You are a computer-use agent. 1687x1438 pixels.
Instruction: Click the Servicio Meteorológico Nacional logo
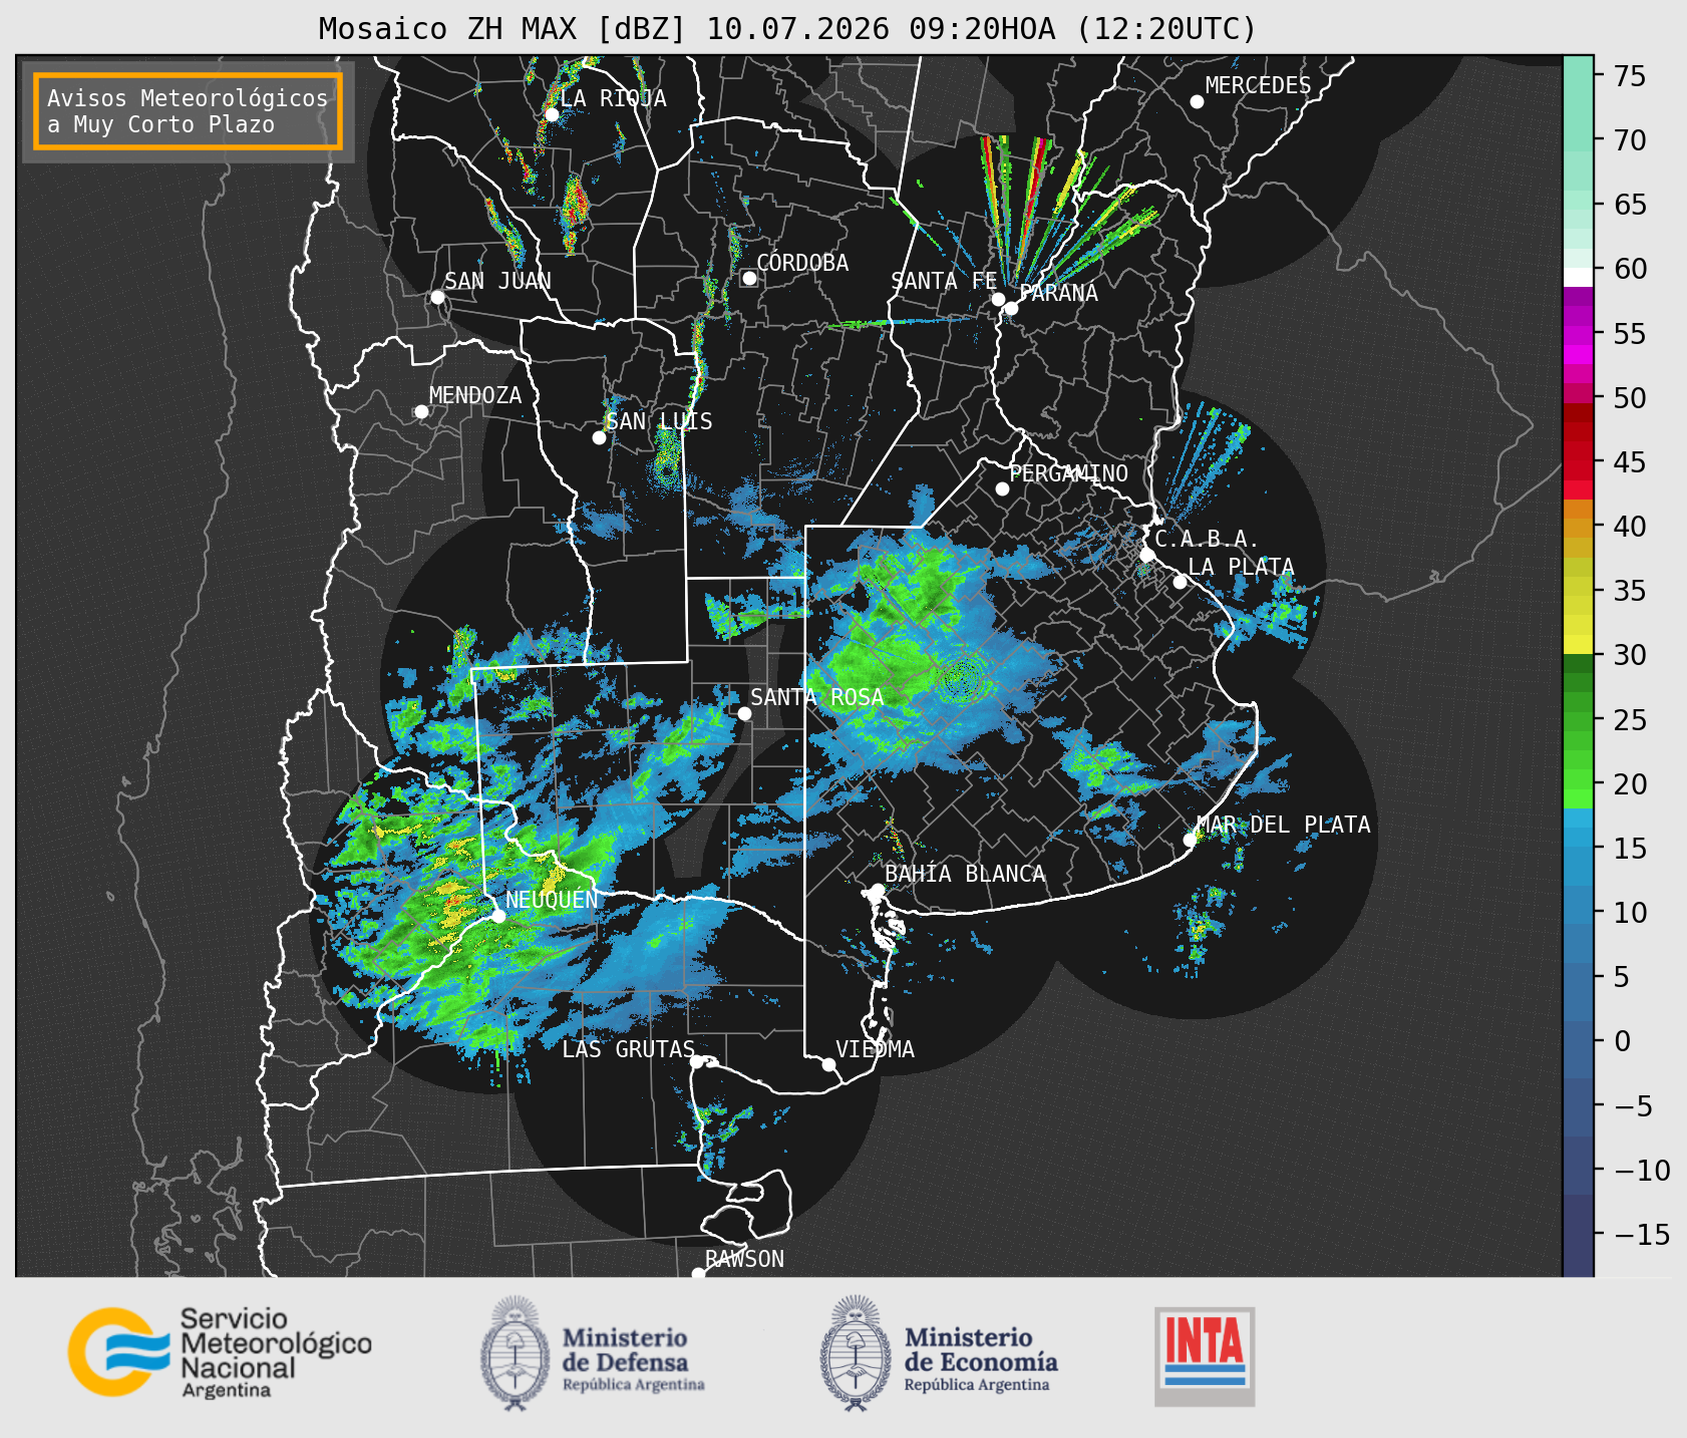pyautogui.click(x=220, y=1352)
